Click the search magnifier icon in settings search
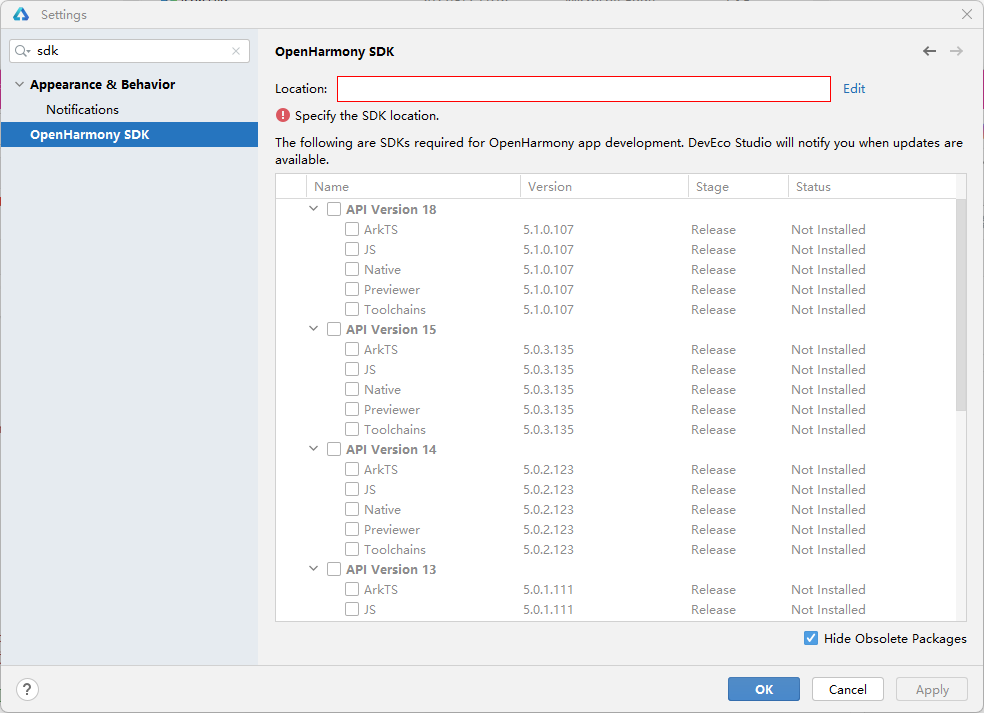Screen dimensions: 984x713 [22, 51]
